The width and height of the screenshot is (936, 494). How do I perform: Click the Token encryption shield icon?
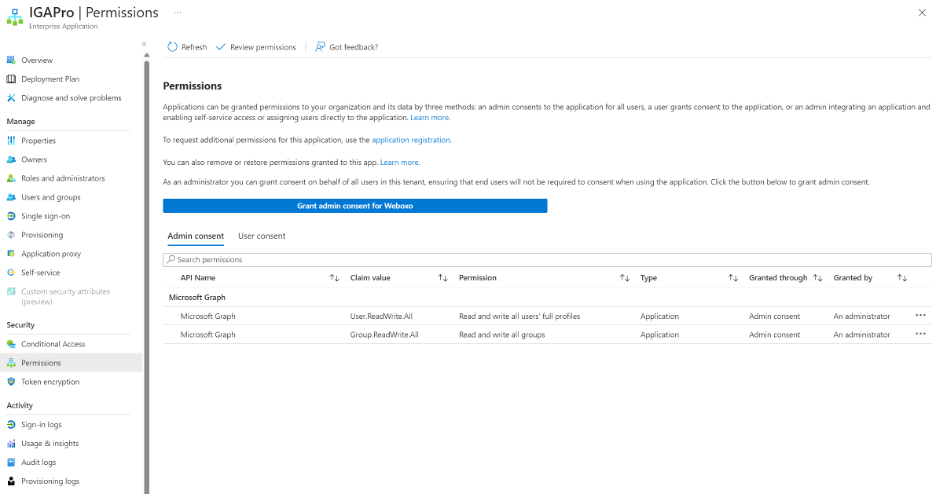(11, 382)
